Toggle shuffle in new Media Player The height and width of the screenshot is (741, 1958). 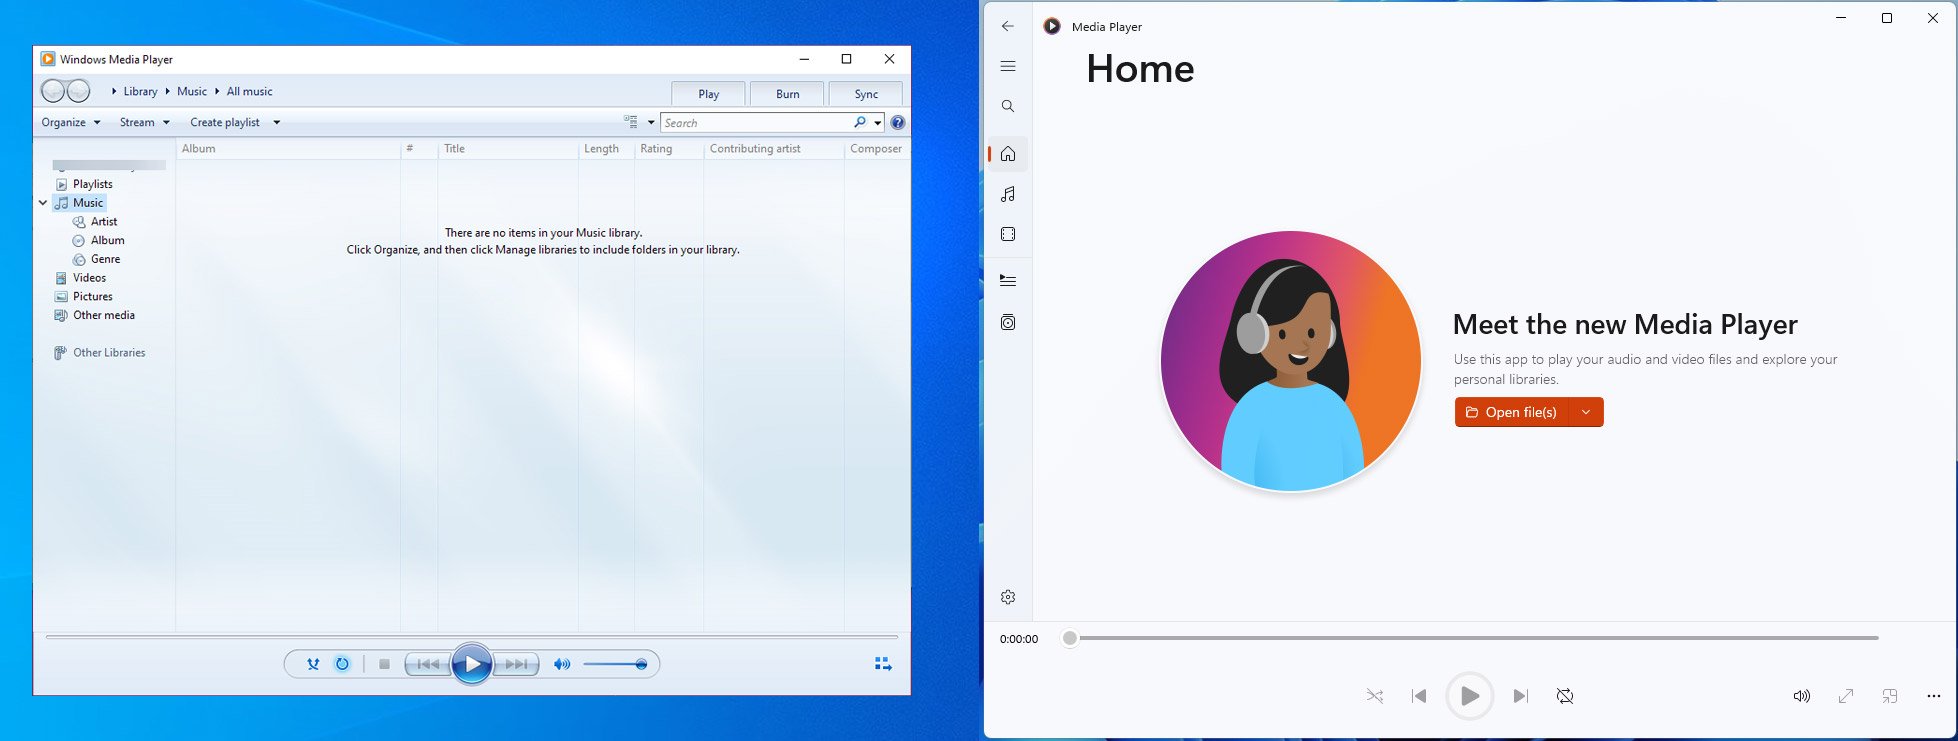(1375, 696)
